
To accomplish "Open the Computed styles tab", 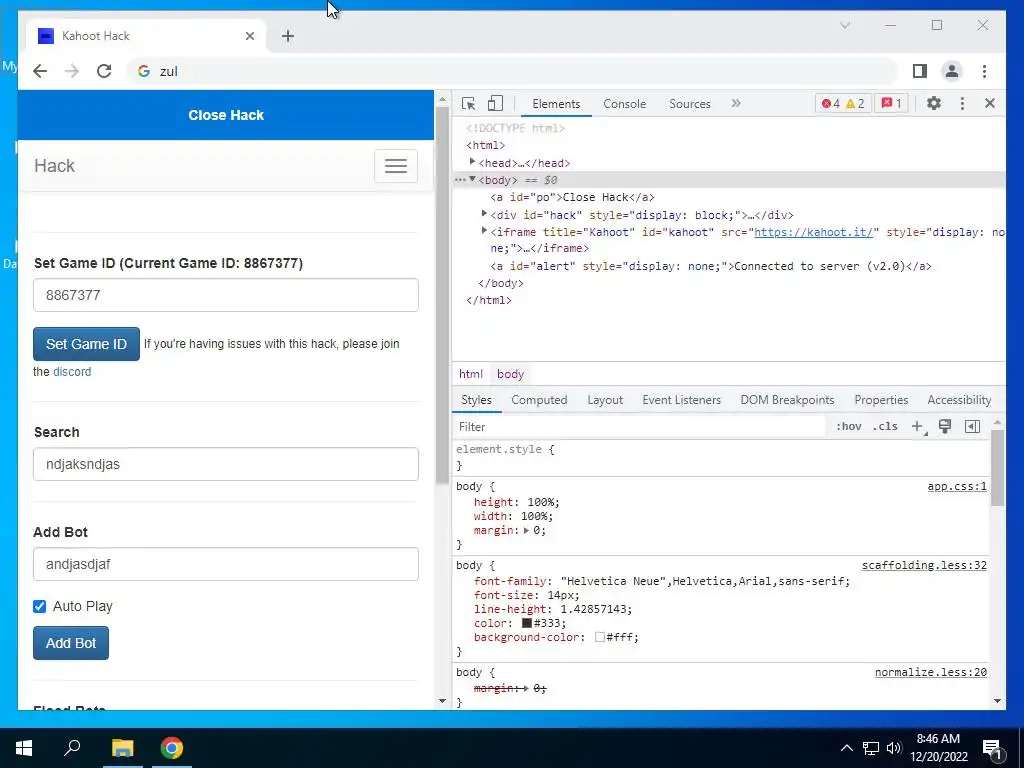I will (x=539, y=400).
